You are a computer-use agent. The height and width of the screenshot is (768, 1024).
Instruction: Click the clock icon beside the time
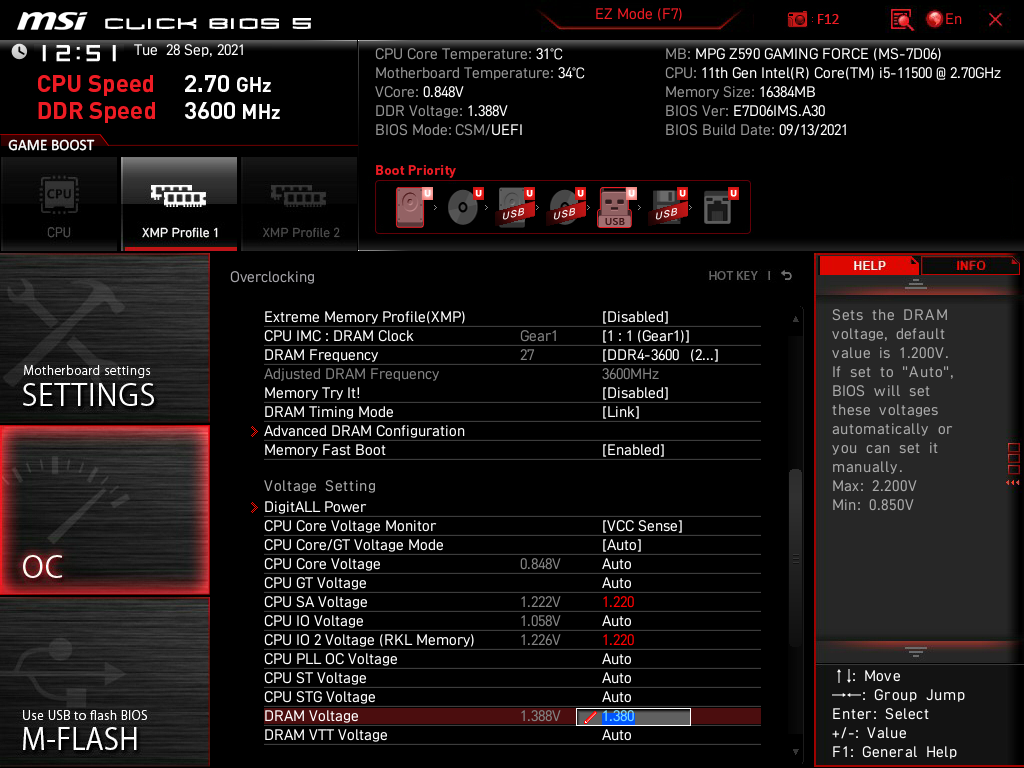pyautogui.click(x=20, y=51)
